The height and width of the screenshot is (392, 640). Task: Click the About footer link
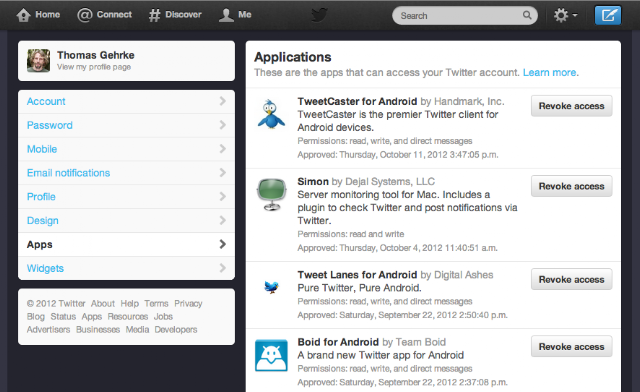point(103,303)
